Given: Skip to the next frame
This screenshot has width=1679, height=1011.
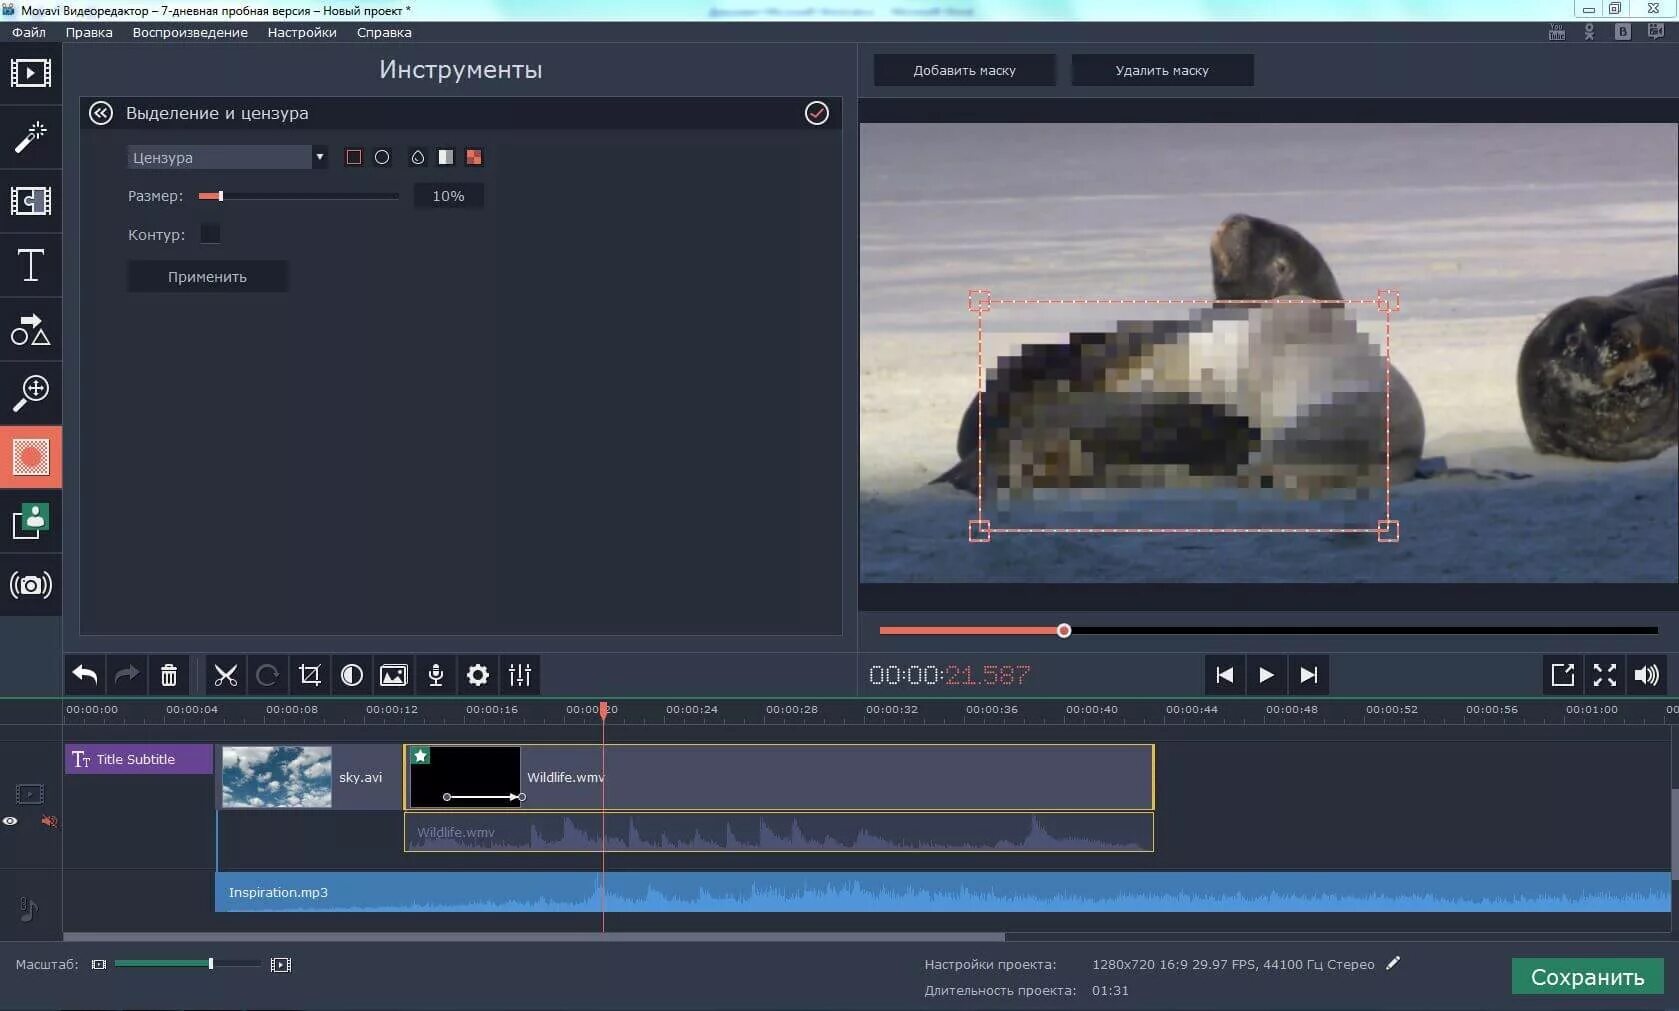Looking at the screenshot, I should click(x=1308, y=675).
